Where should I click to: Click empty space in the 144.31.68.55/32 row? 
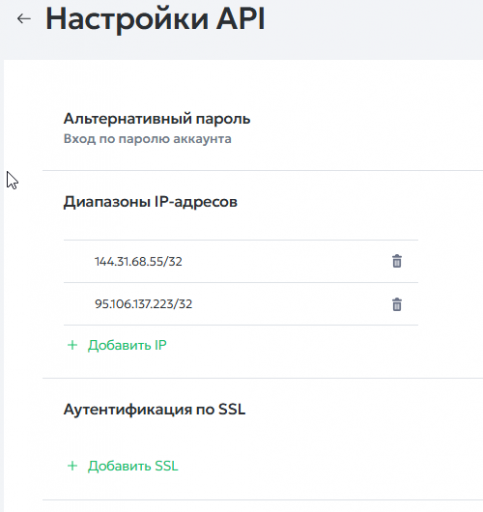click(x=287, y=261)
